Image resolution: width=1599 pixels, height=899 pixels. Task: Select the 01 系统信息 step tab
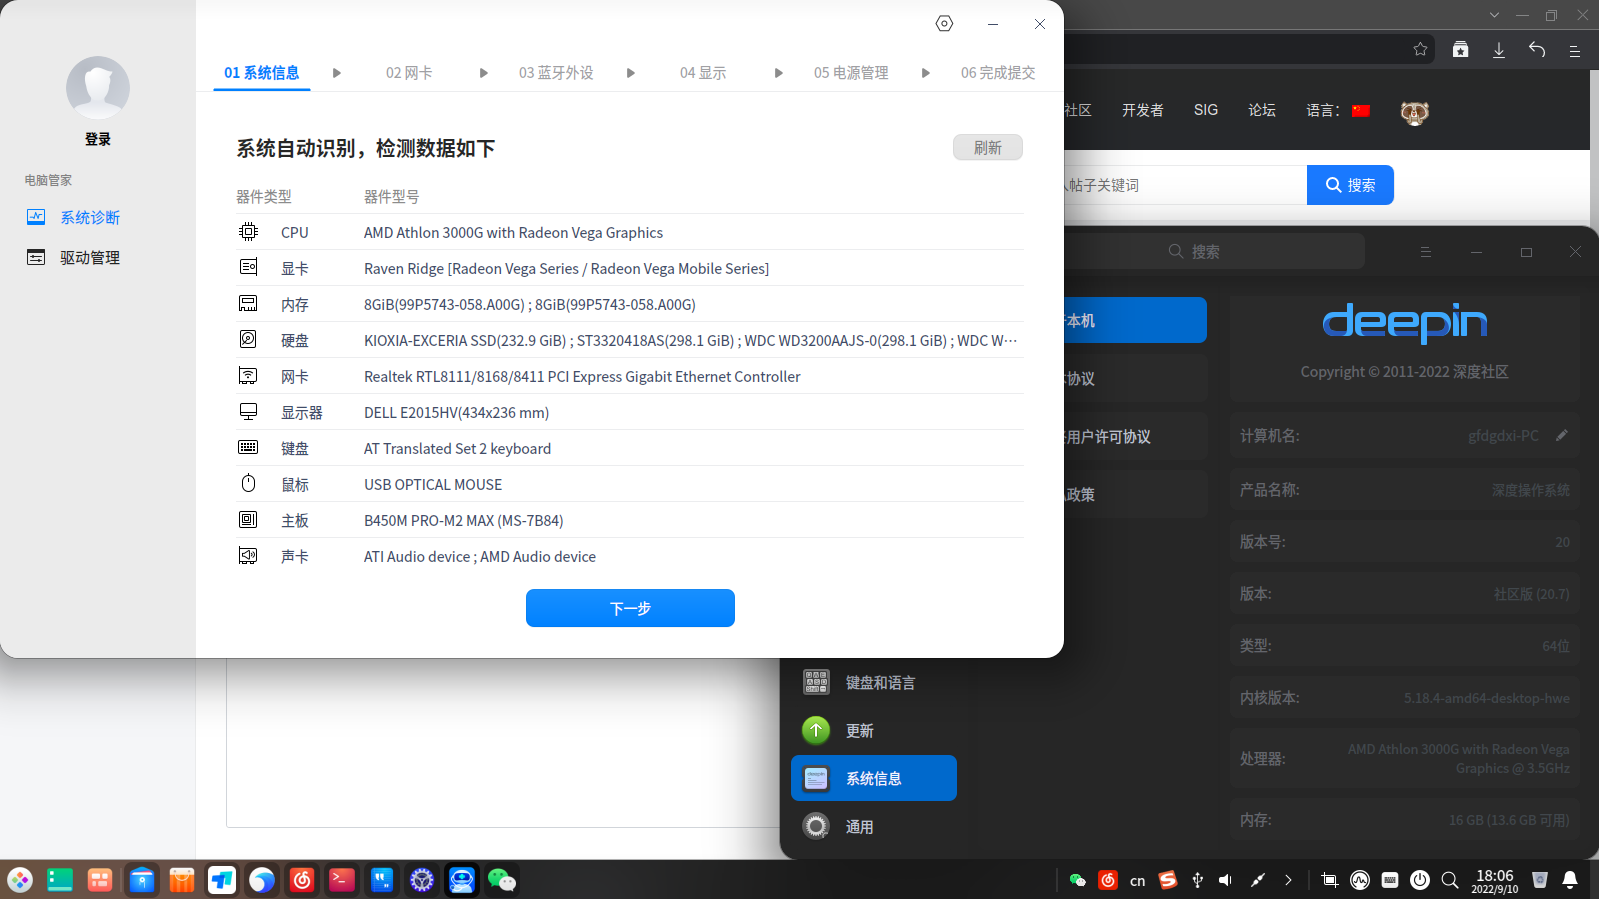pos(262,73)
